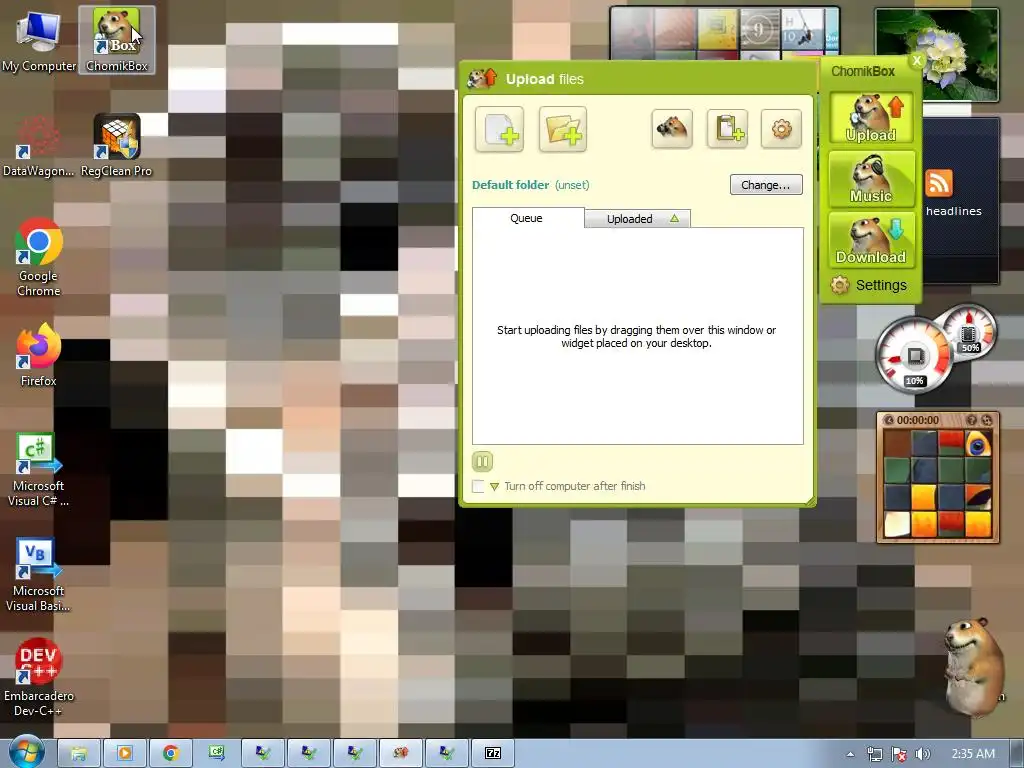This screenshot has width=1024, height=768.
Task: Select the My Computer desktop icon
Action: pos(39,40)
